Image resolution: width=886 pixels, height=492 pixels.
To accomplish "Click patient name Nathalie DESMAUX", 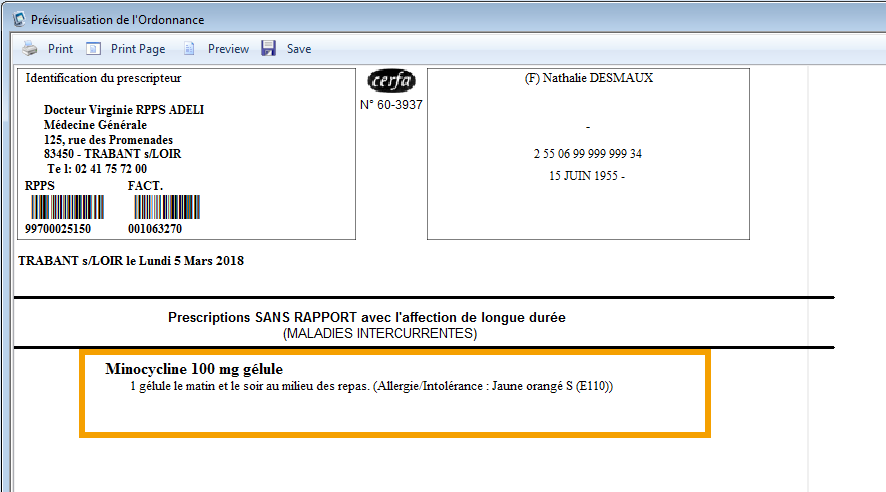I will [588, 78].
